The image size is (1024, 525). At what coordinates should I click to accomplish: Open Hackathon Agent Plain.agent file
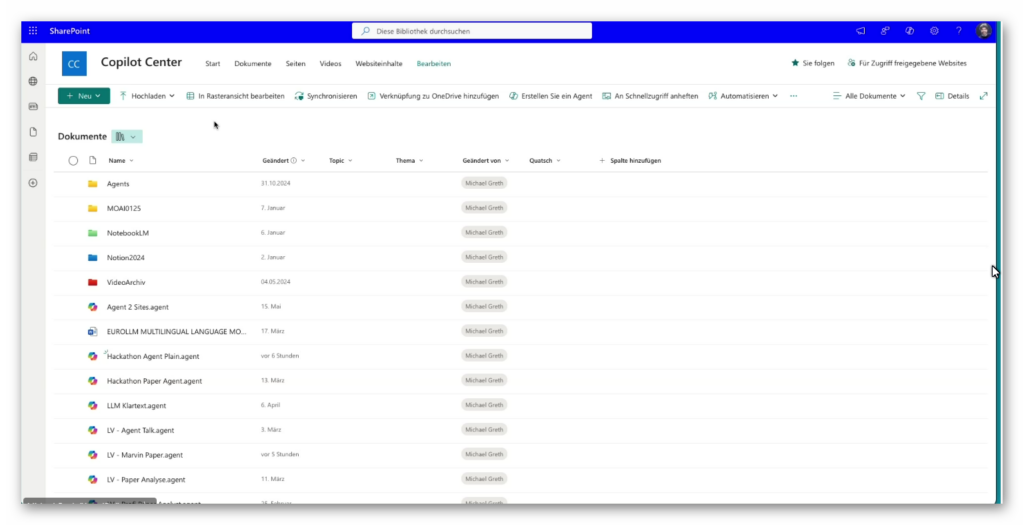pyautogui.click(x=153, y=357)
